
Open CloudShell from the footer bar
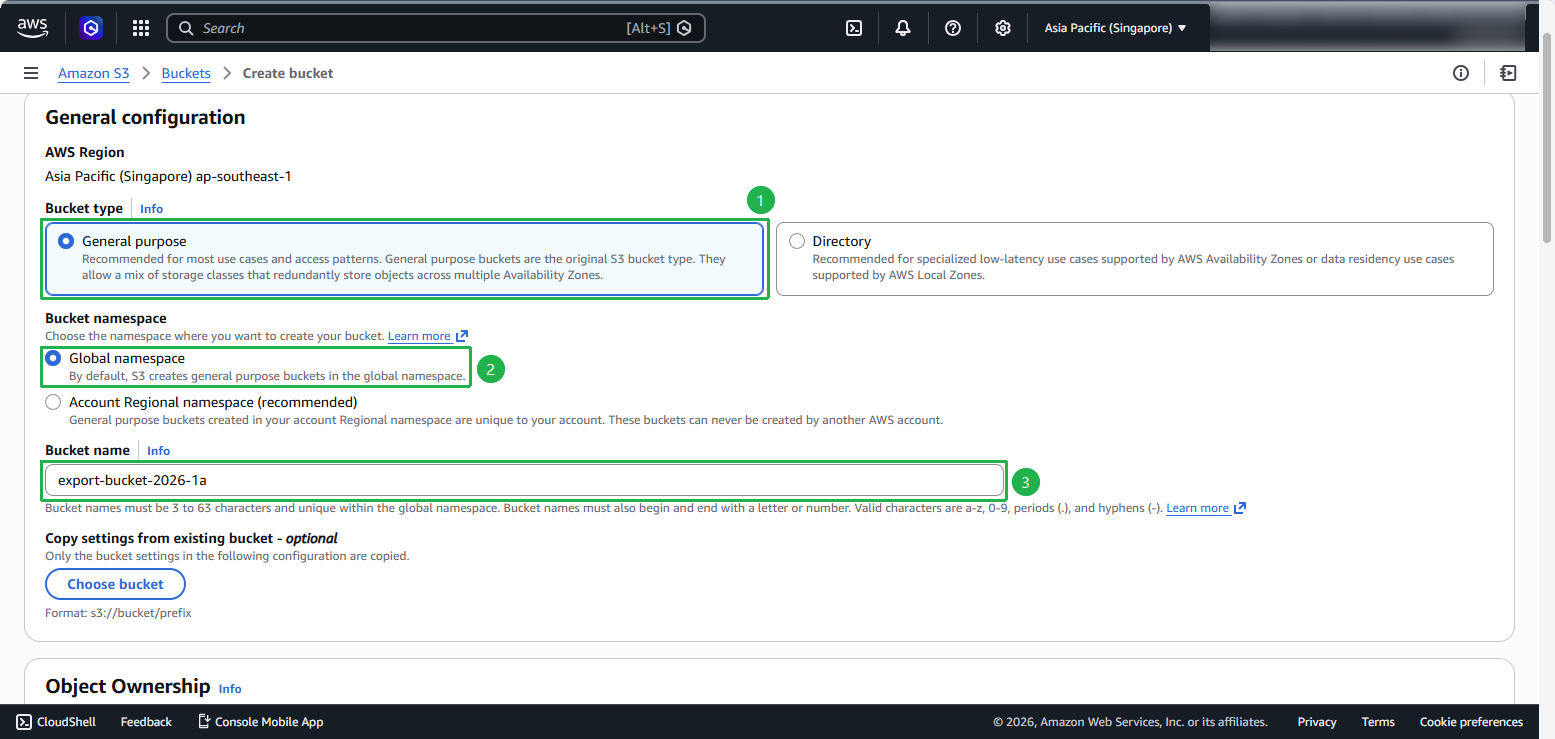[x=56, y=722]
